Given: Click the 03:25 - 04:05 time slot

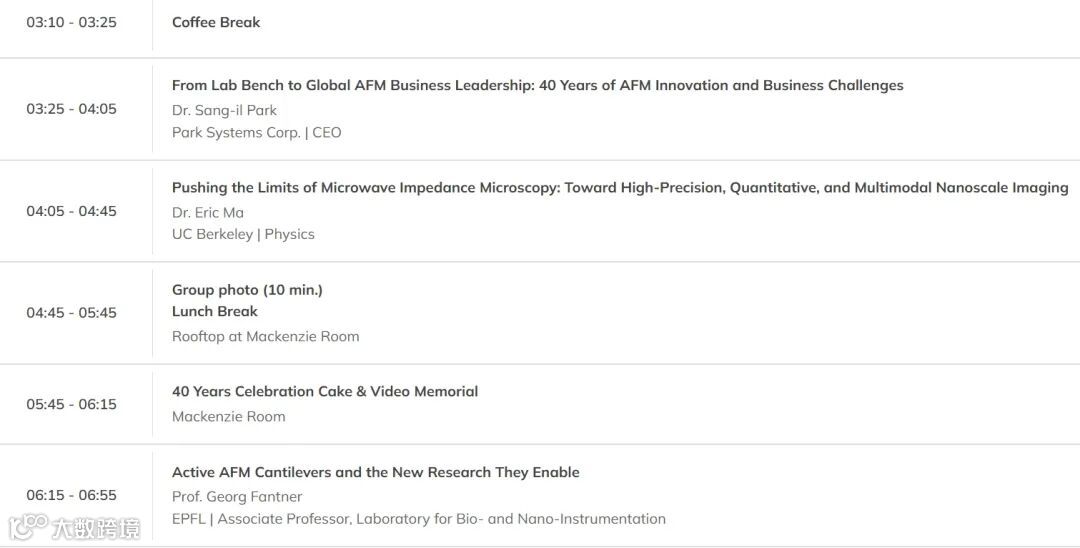Looking at the screenshot, I should tap(71, 109).
